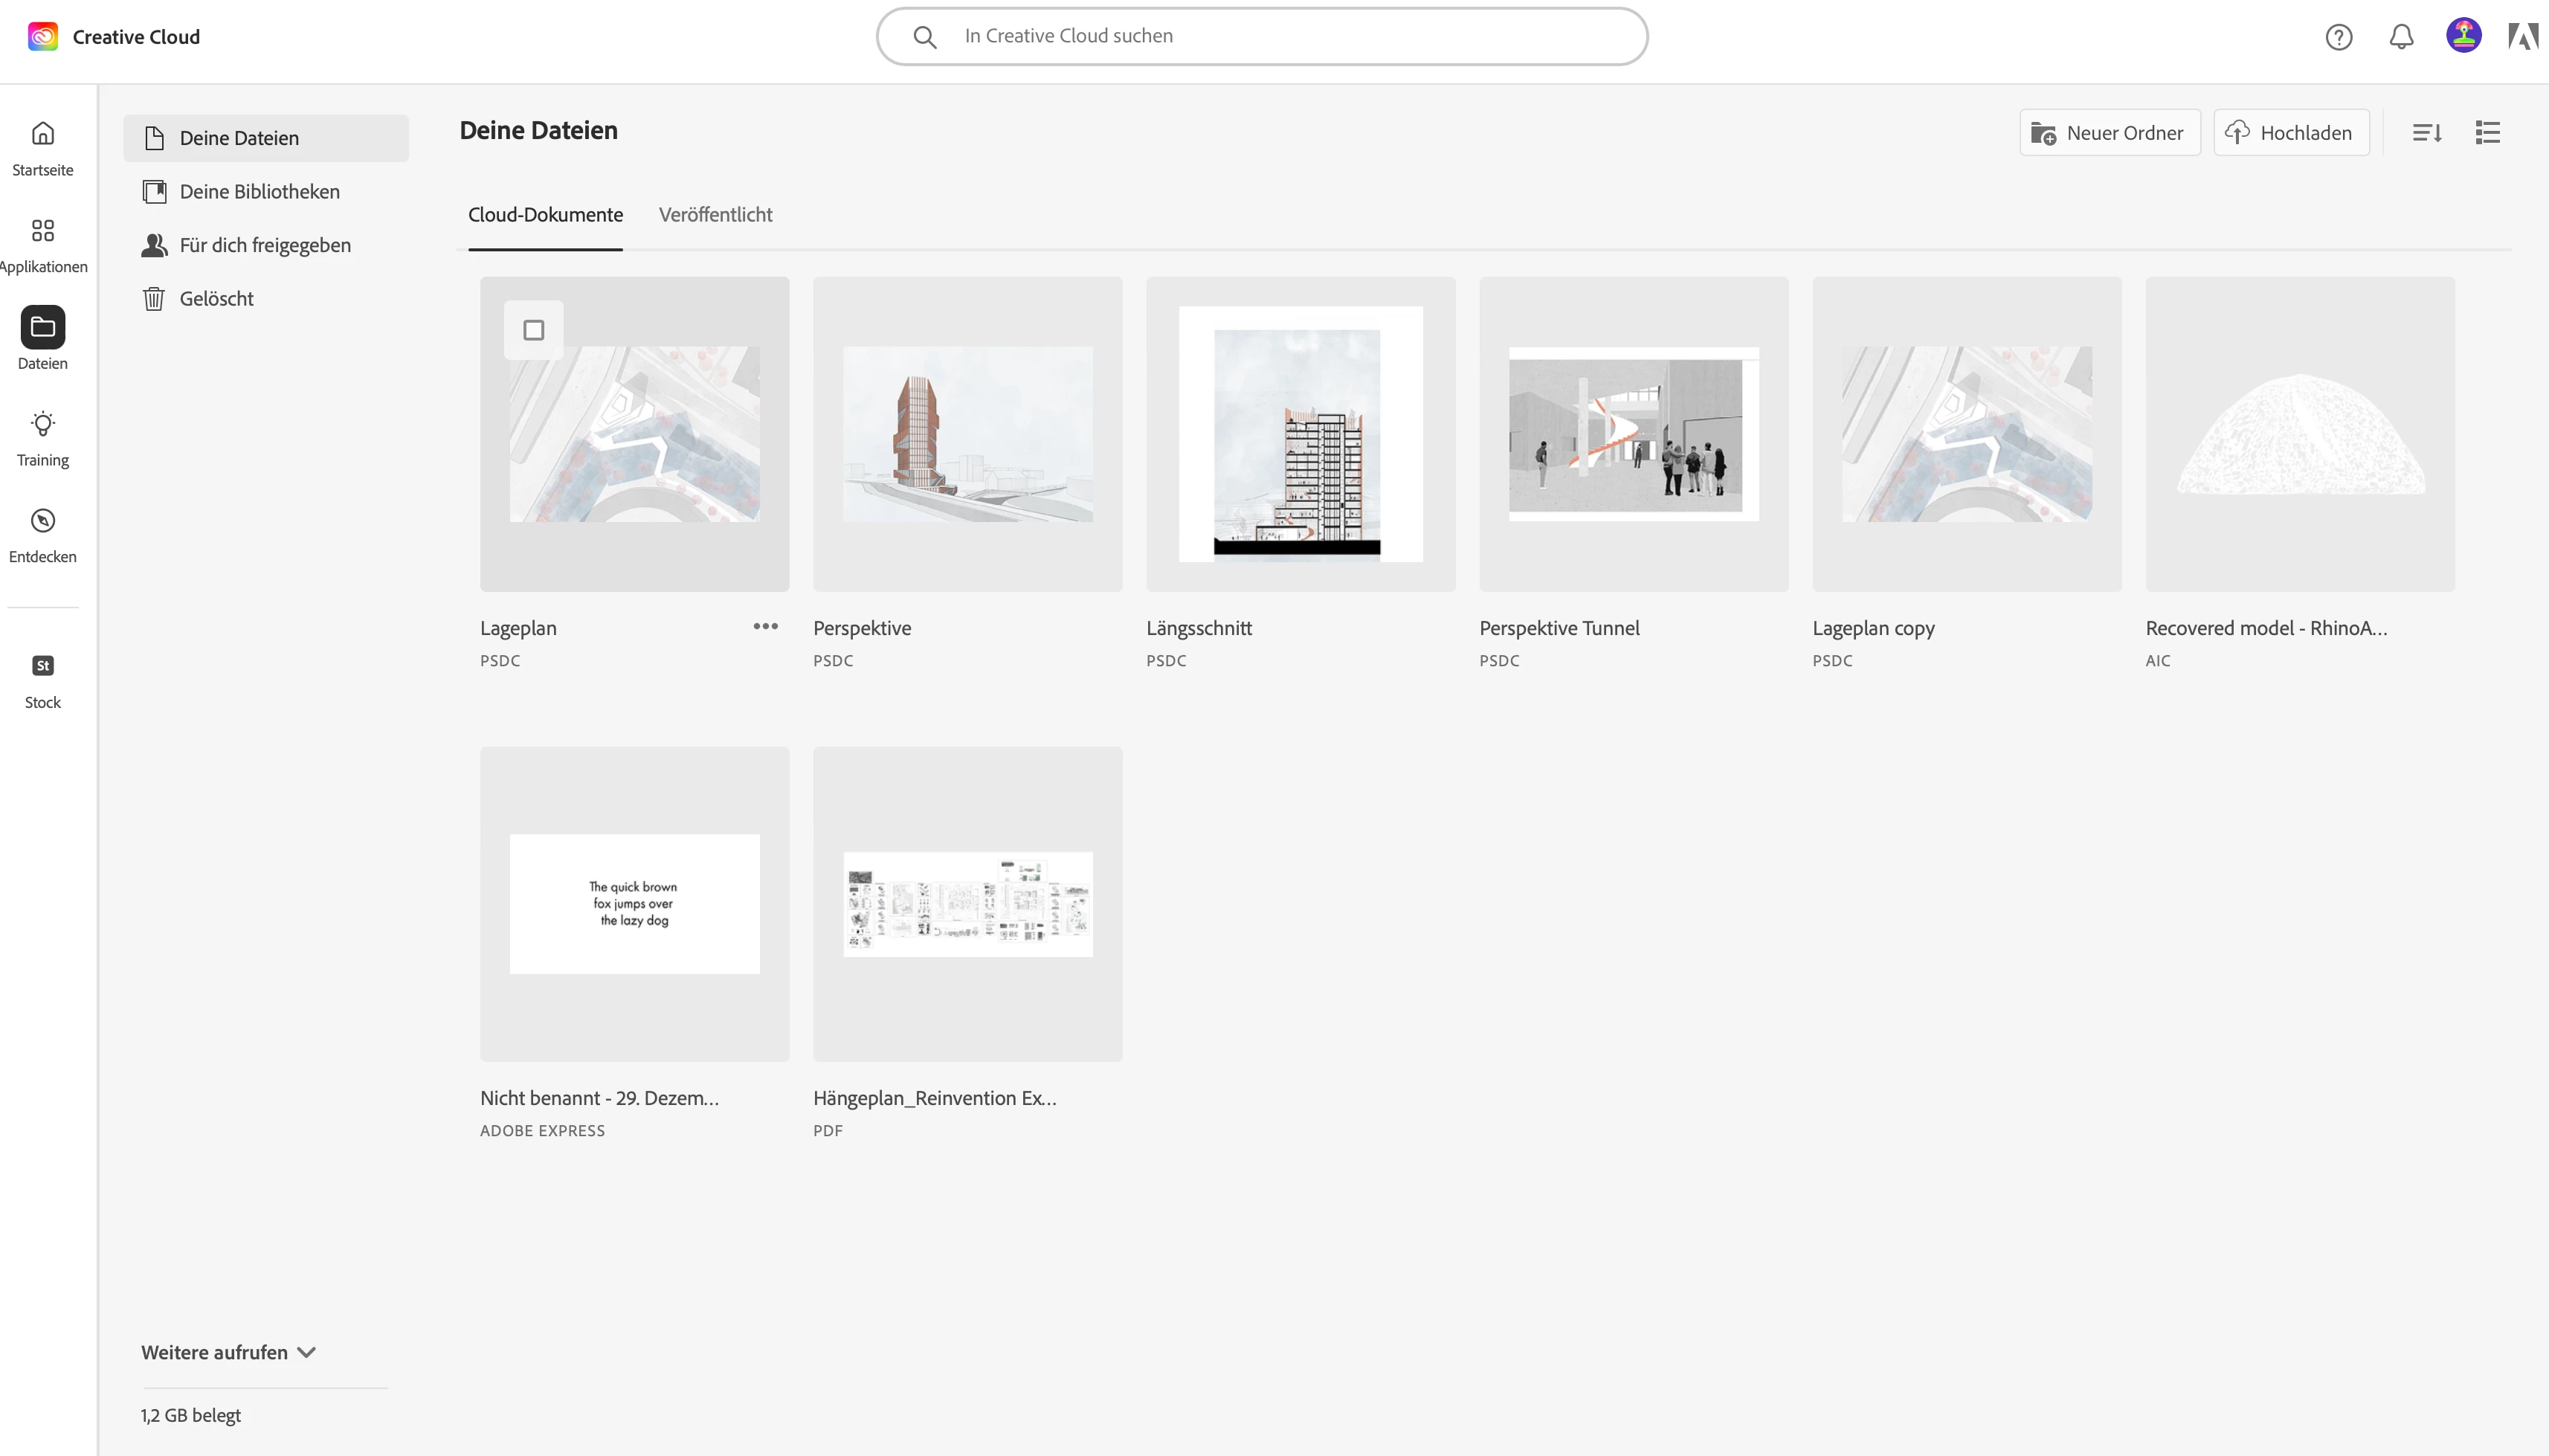Click the user profile avatar

(x=2463, y=36)
